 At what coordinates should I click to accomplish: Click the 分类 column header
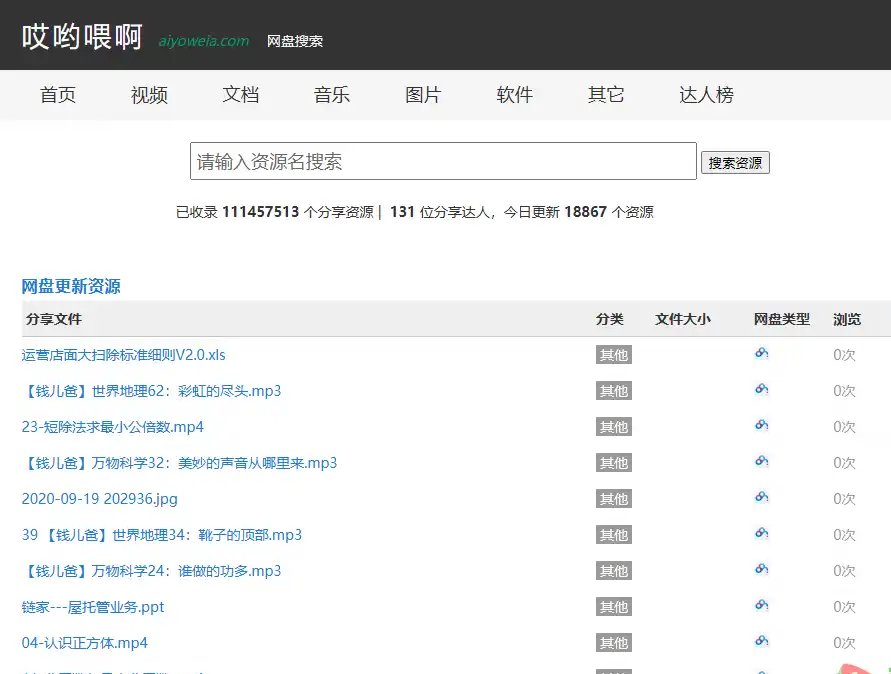click(x=610, y=319)
